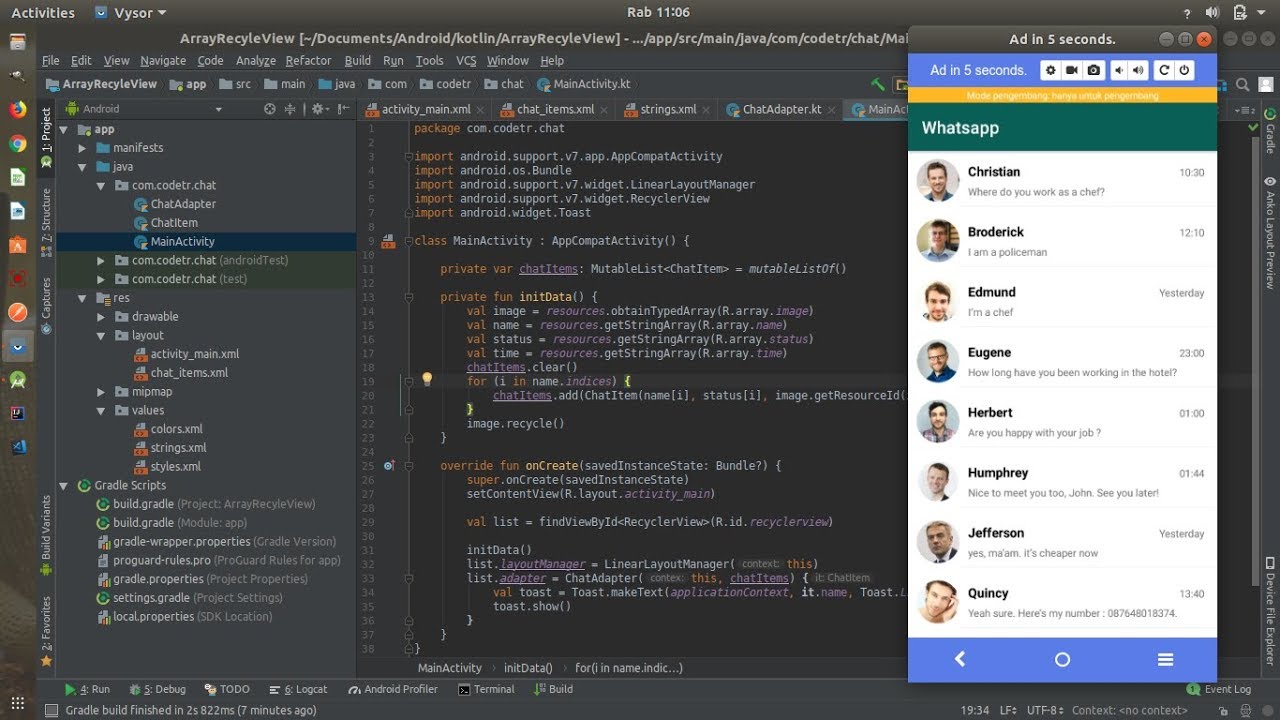
Task: Switch to the ChatAdapter.kt editor tab
Action: point(781,109)
